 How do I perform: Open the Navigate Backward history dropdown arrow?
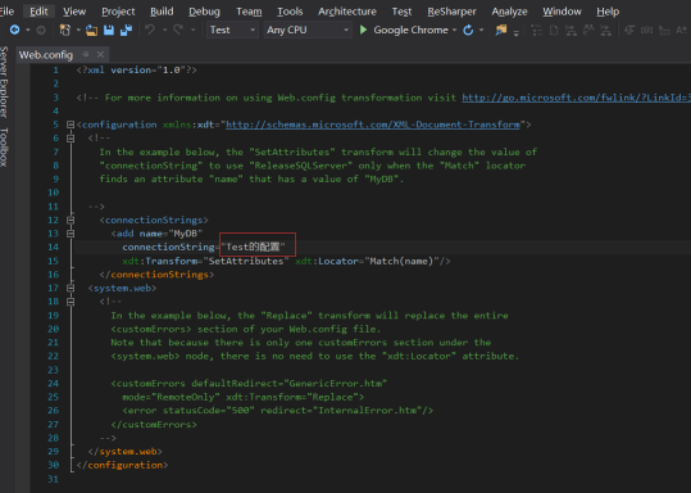click(28, 30)
